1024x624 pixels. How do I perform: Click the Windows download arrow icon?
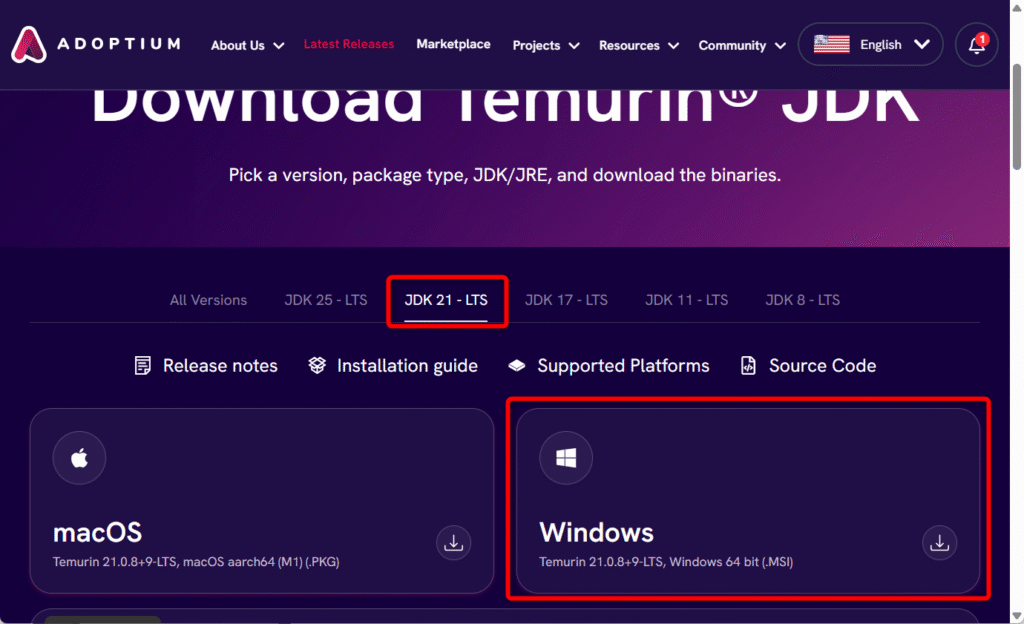point(939,543)
